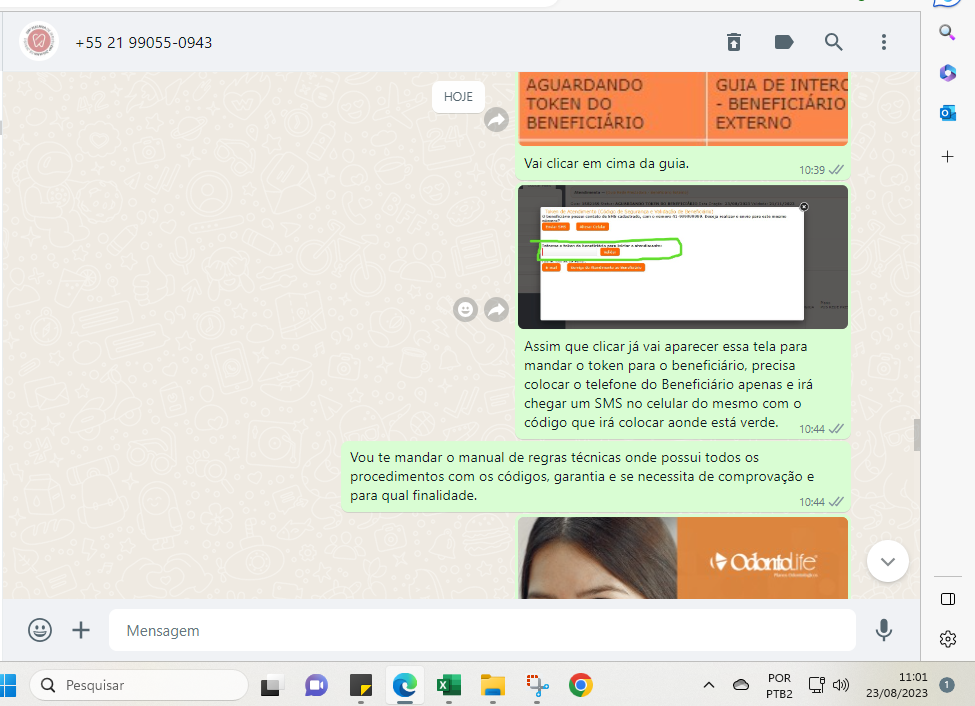Open the Edge sidebar search icon
Viewport: 975px width, 706px height.
click(947, 32)
